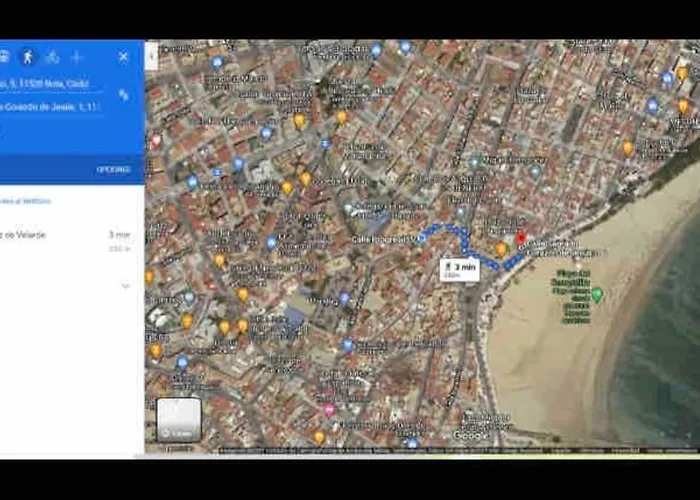Select the cycling travel mode icon
This screenshot has height=500, width=700.
click(51, 57)
